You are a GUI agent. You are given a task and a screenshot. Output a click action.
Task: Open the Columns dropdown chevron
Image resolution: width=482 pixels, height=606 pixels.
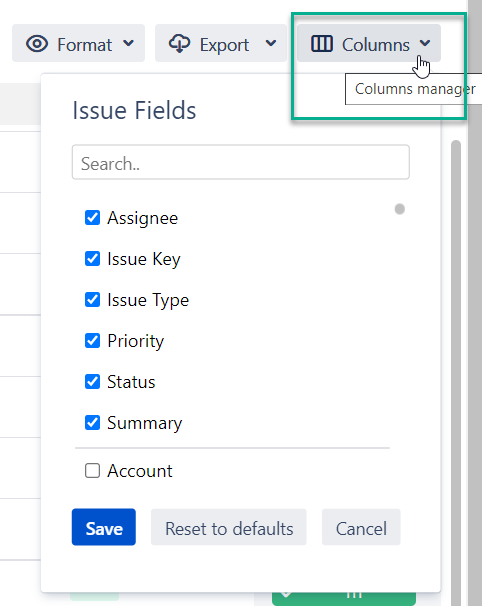(425, 43)
